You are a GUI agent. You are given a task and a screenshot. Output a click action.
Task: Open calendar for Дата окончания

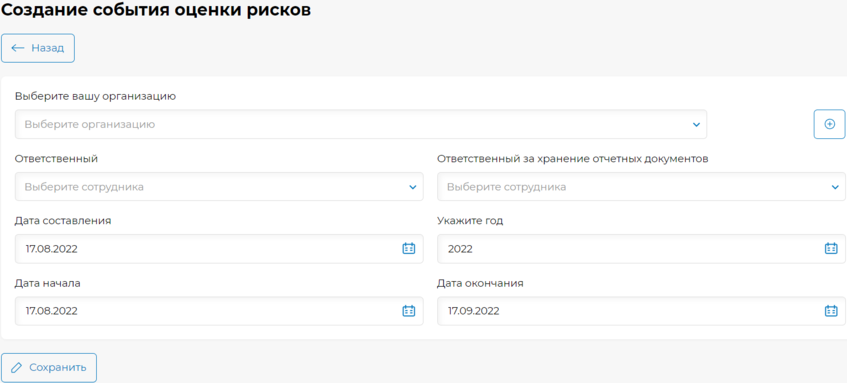point(831,311)
